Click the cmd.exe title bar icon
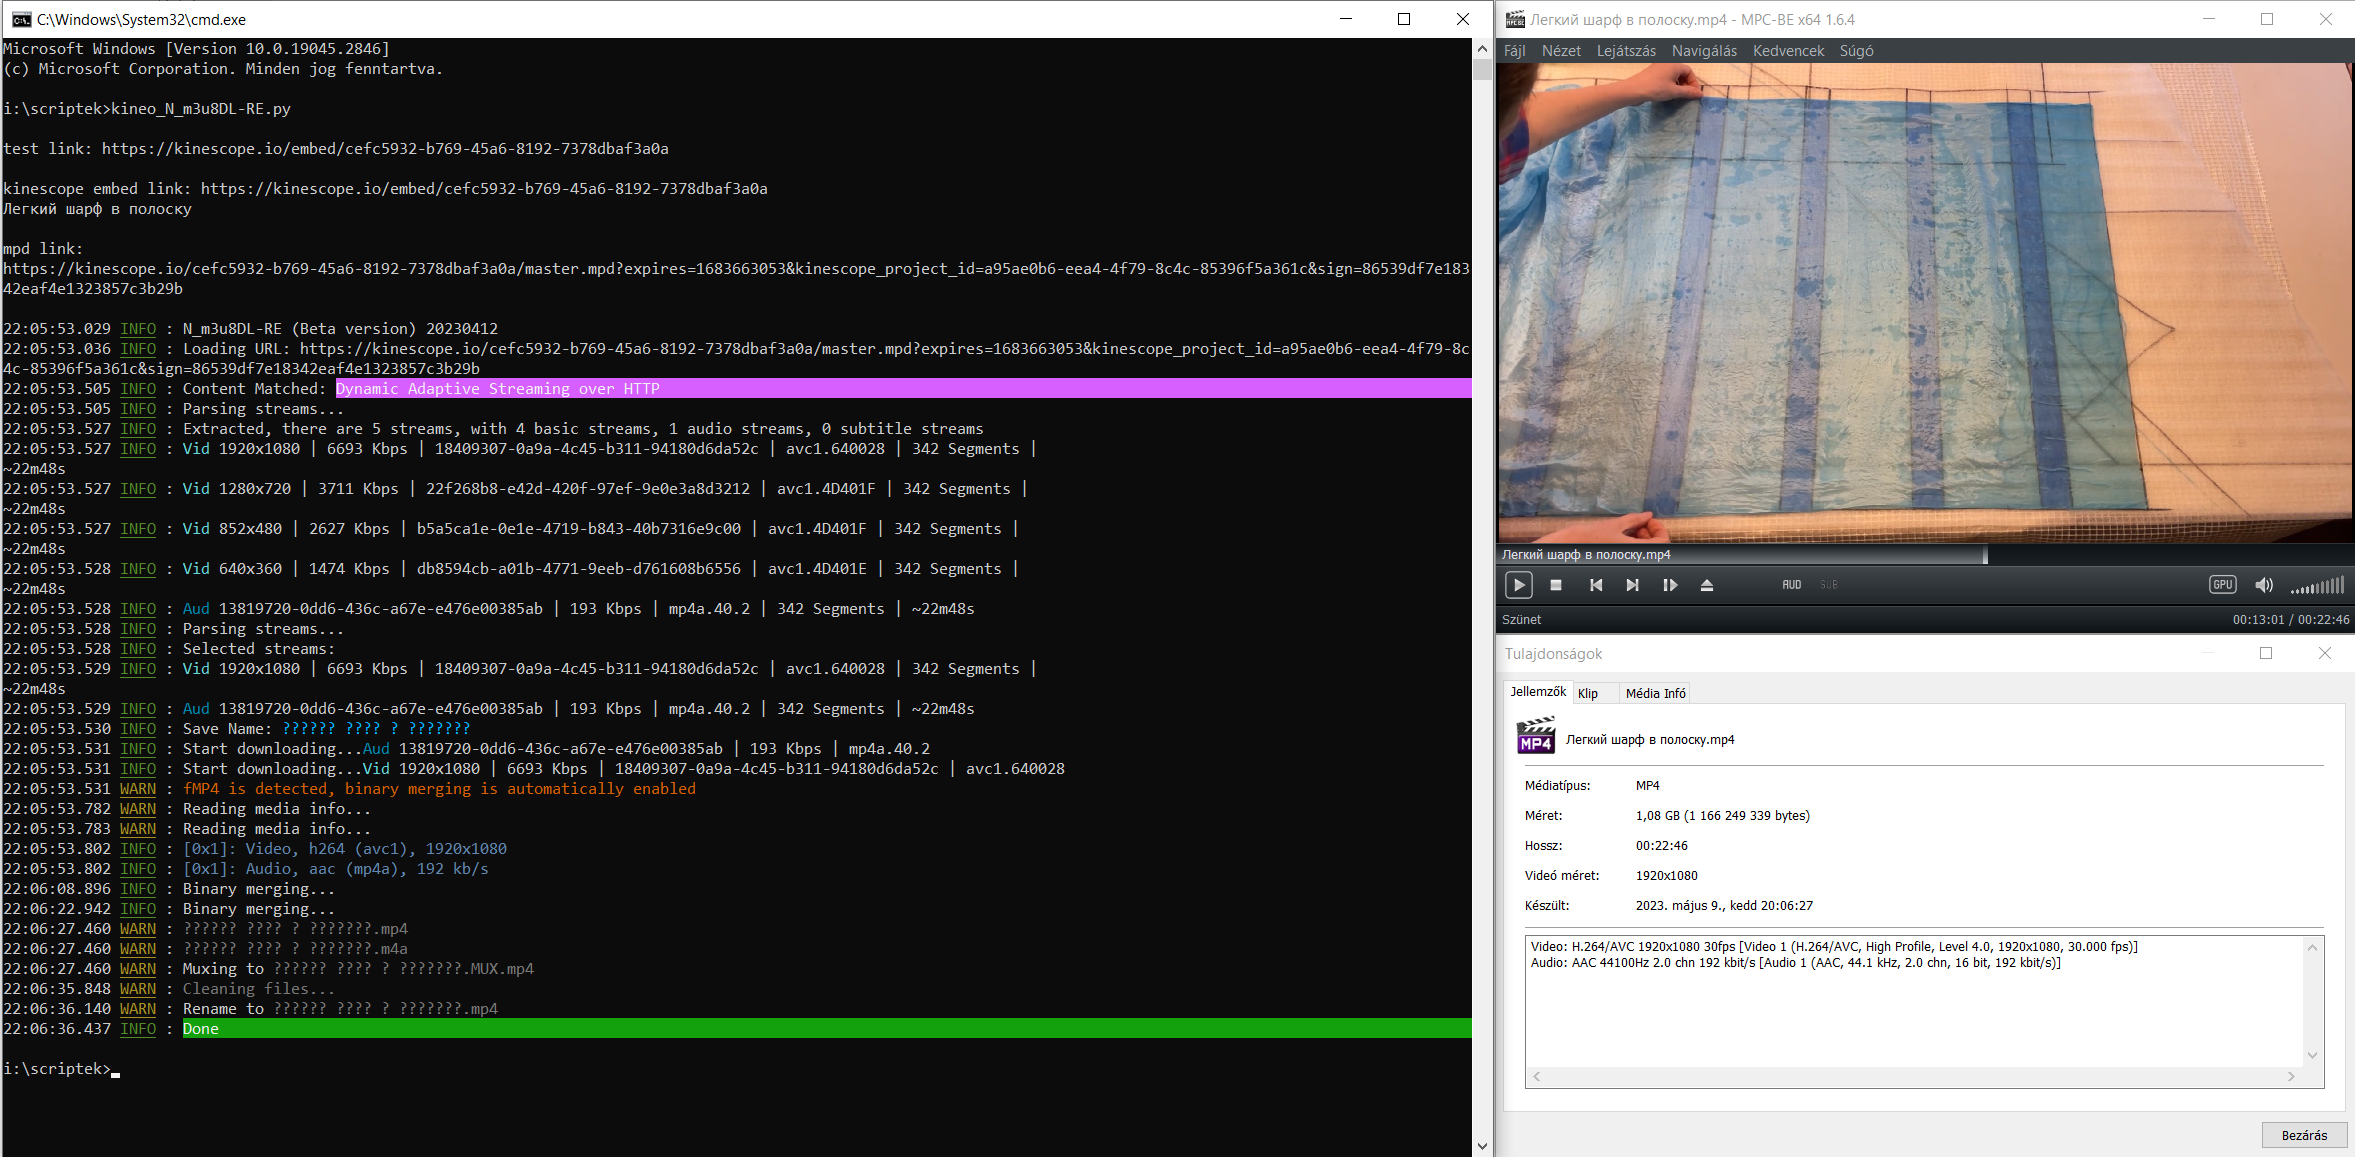Image resolution: width=2355 pixels, height=1158 pixels. (x=20, y=19)
